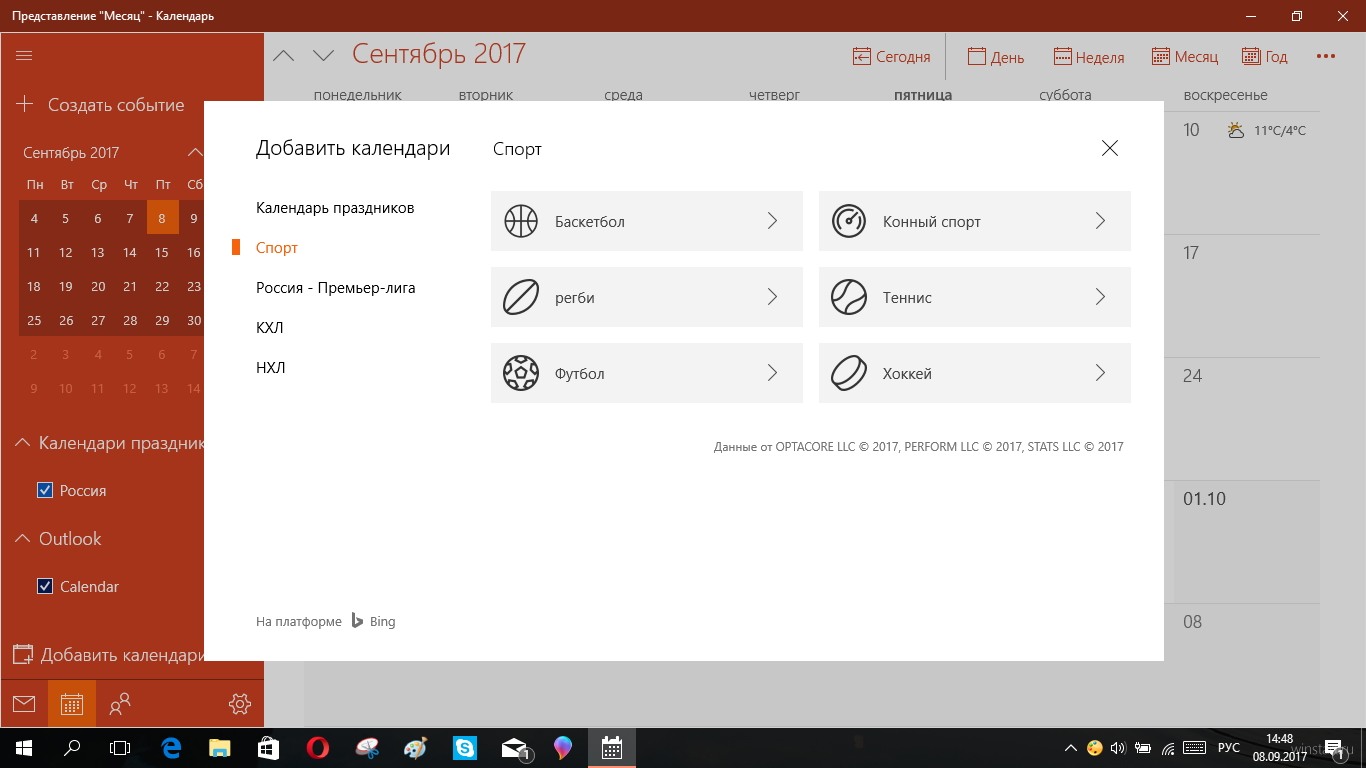Go to previous month with up chevron

[x=284, y=56]
